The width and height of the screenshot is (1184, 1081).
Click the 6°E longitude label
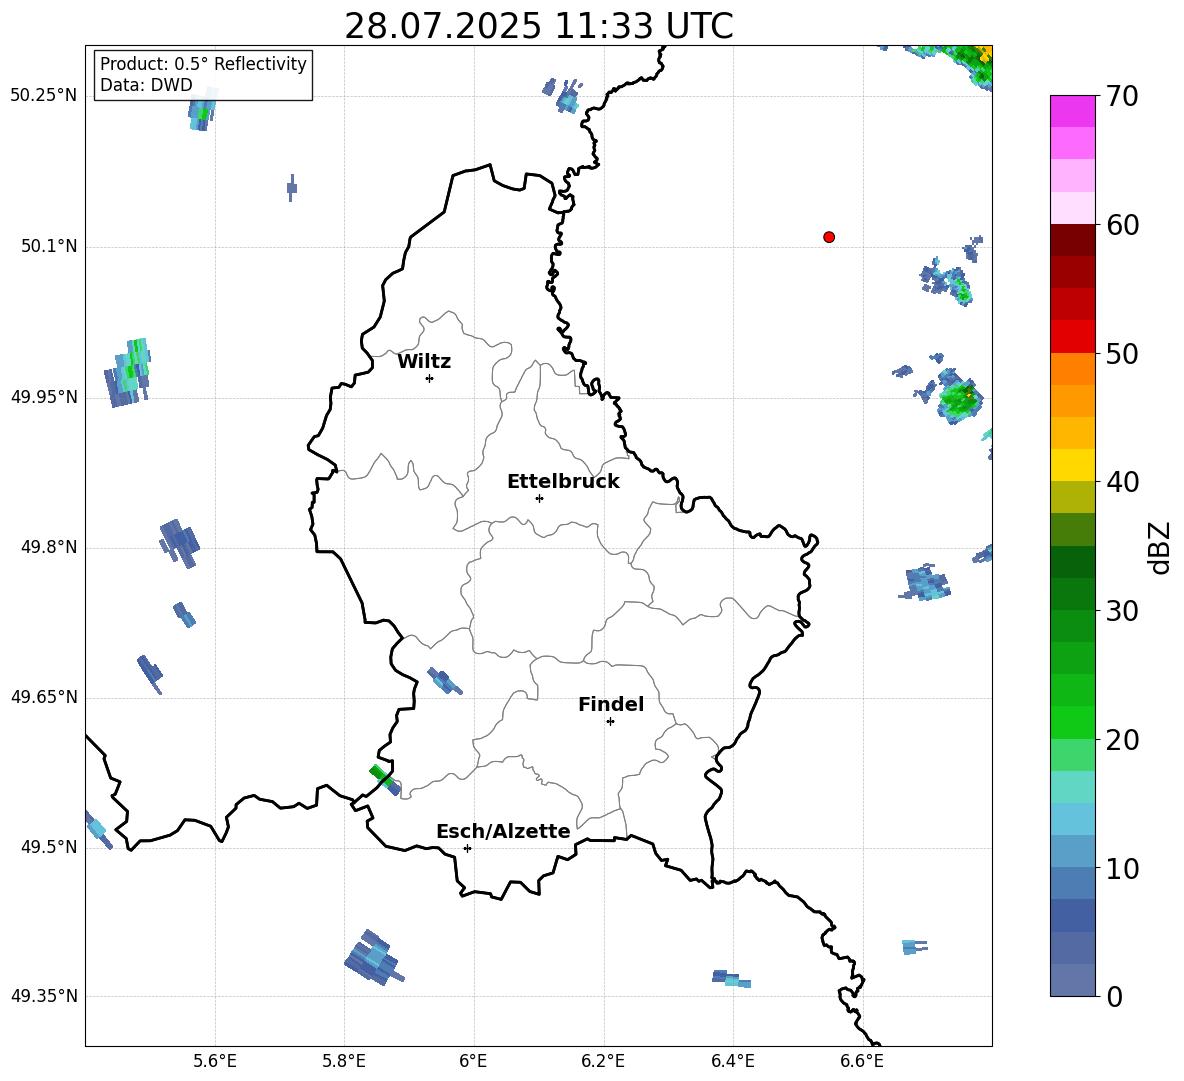coord(473,1061)
